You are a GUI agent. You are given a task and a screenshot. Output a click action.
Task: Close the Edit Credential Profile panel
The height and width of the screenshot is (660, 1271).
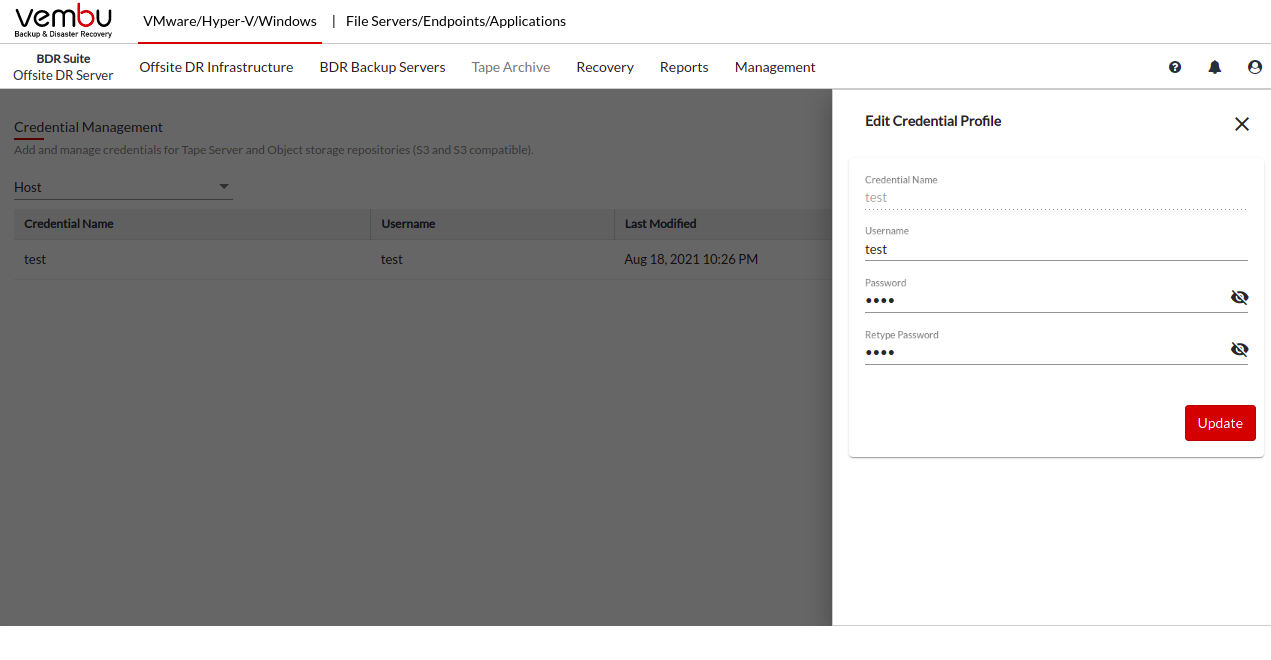point(1242,124)
